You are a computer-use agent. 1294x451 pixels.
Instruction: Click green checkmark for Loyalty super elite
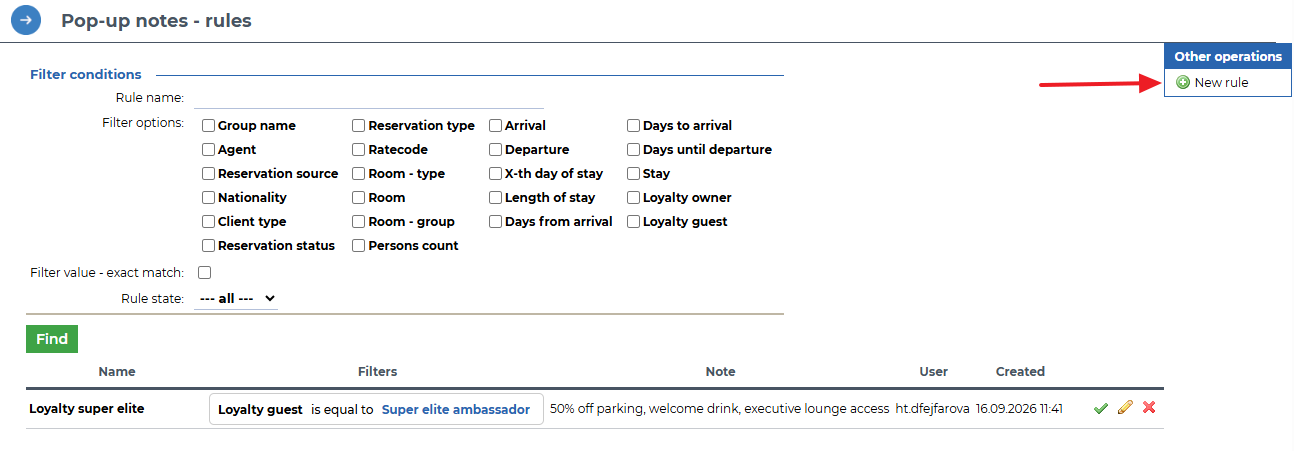pos(1101,408)
